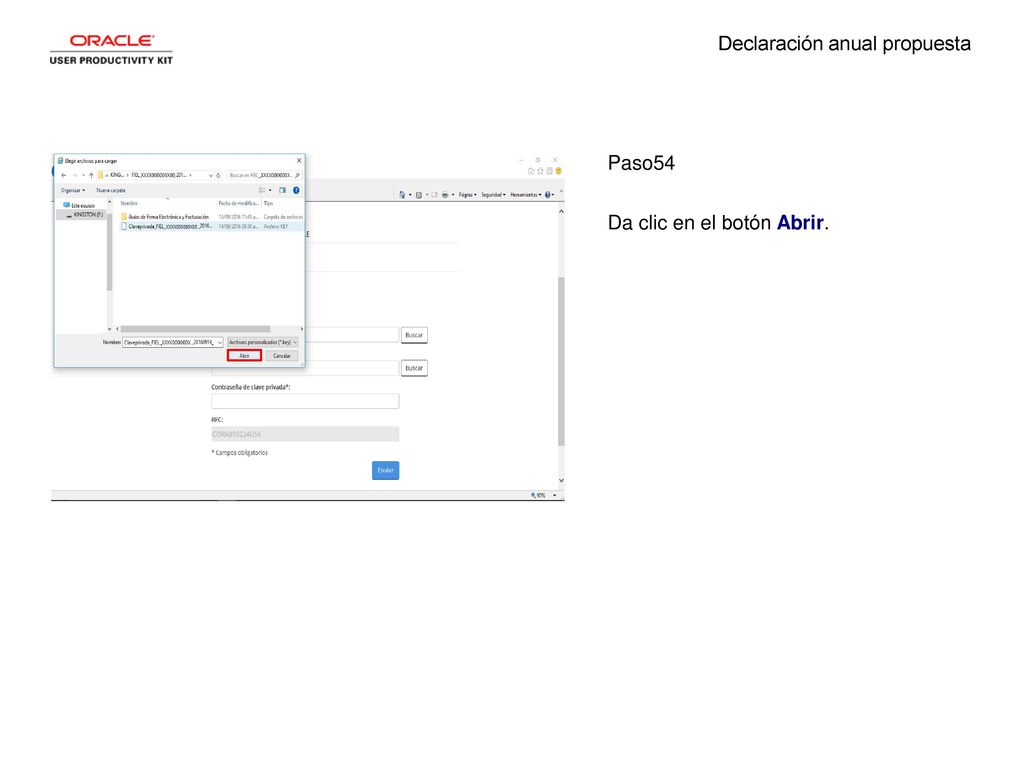Image resolution: width=1024 pixels, height=768 pixels.
Task: Open browser settings gear icon
Action: tap(549, 171)
